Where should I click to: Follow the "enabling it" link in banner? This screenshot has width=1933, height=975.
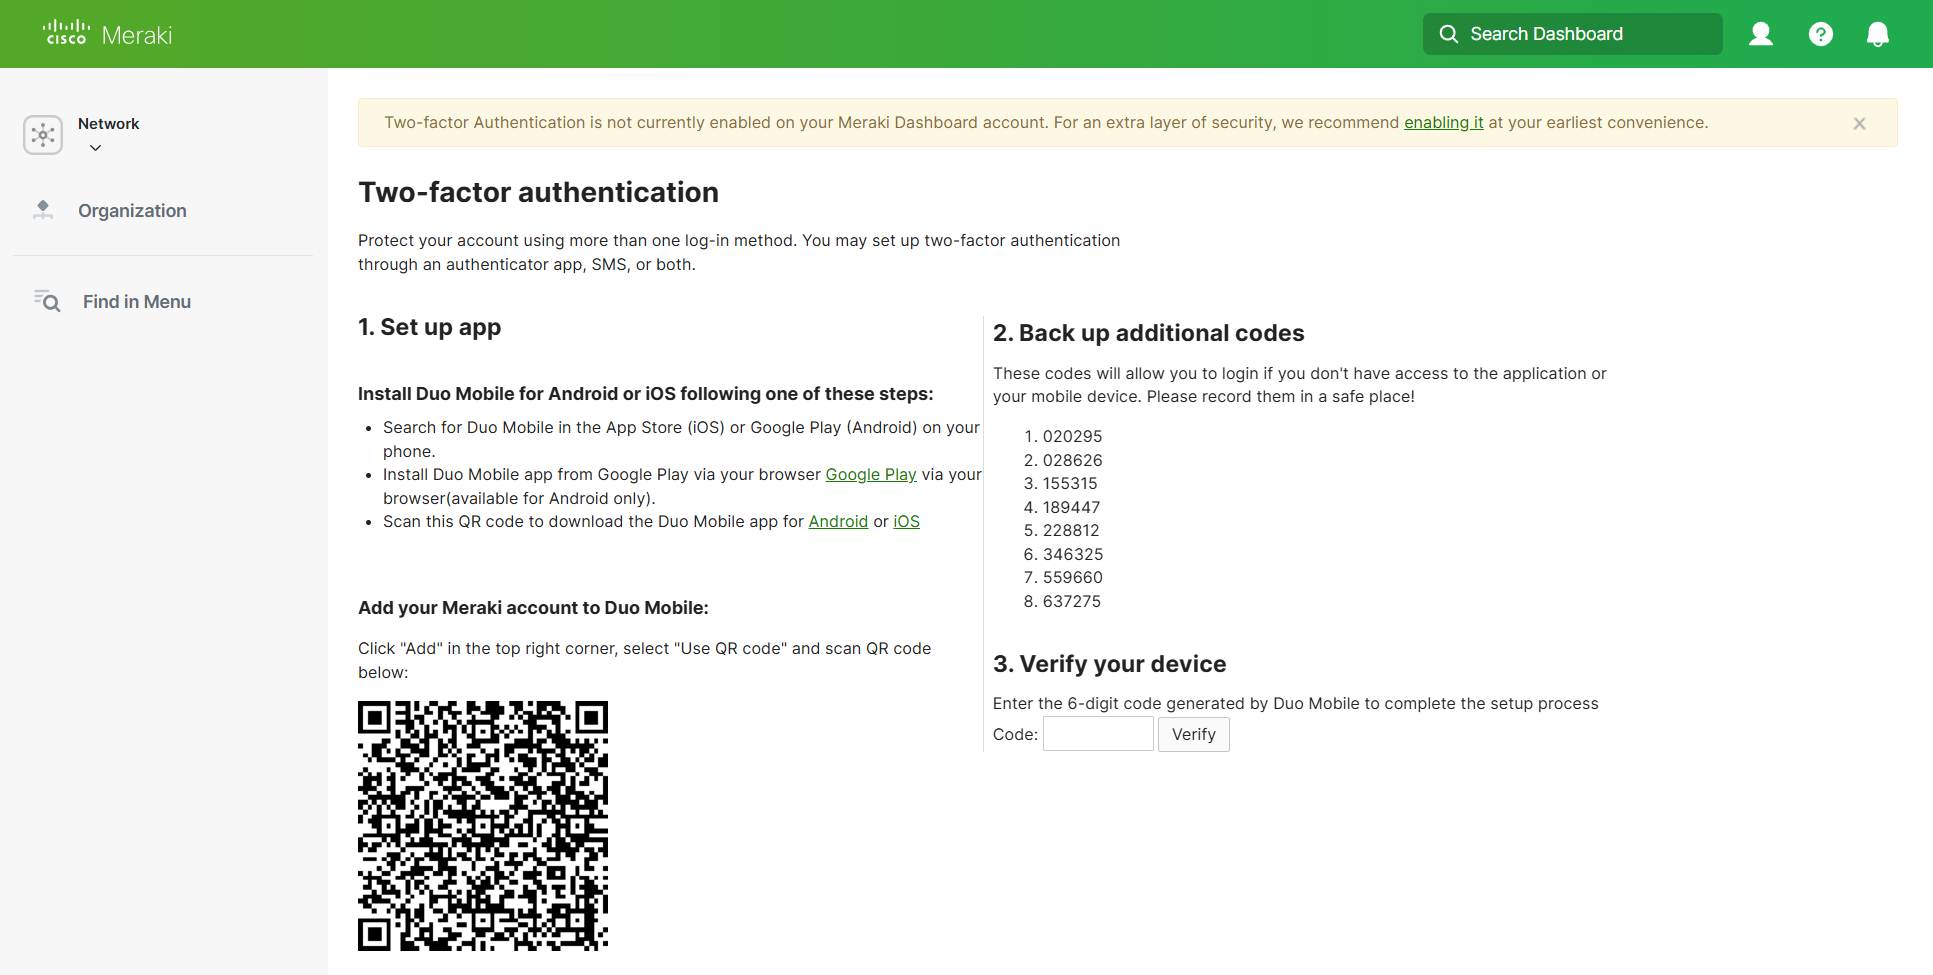tap(1443, 123)
